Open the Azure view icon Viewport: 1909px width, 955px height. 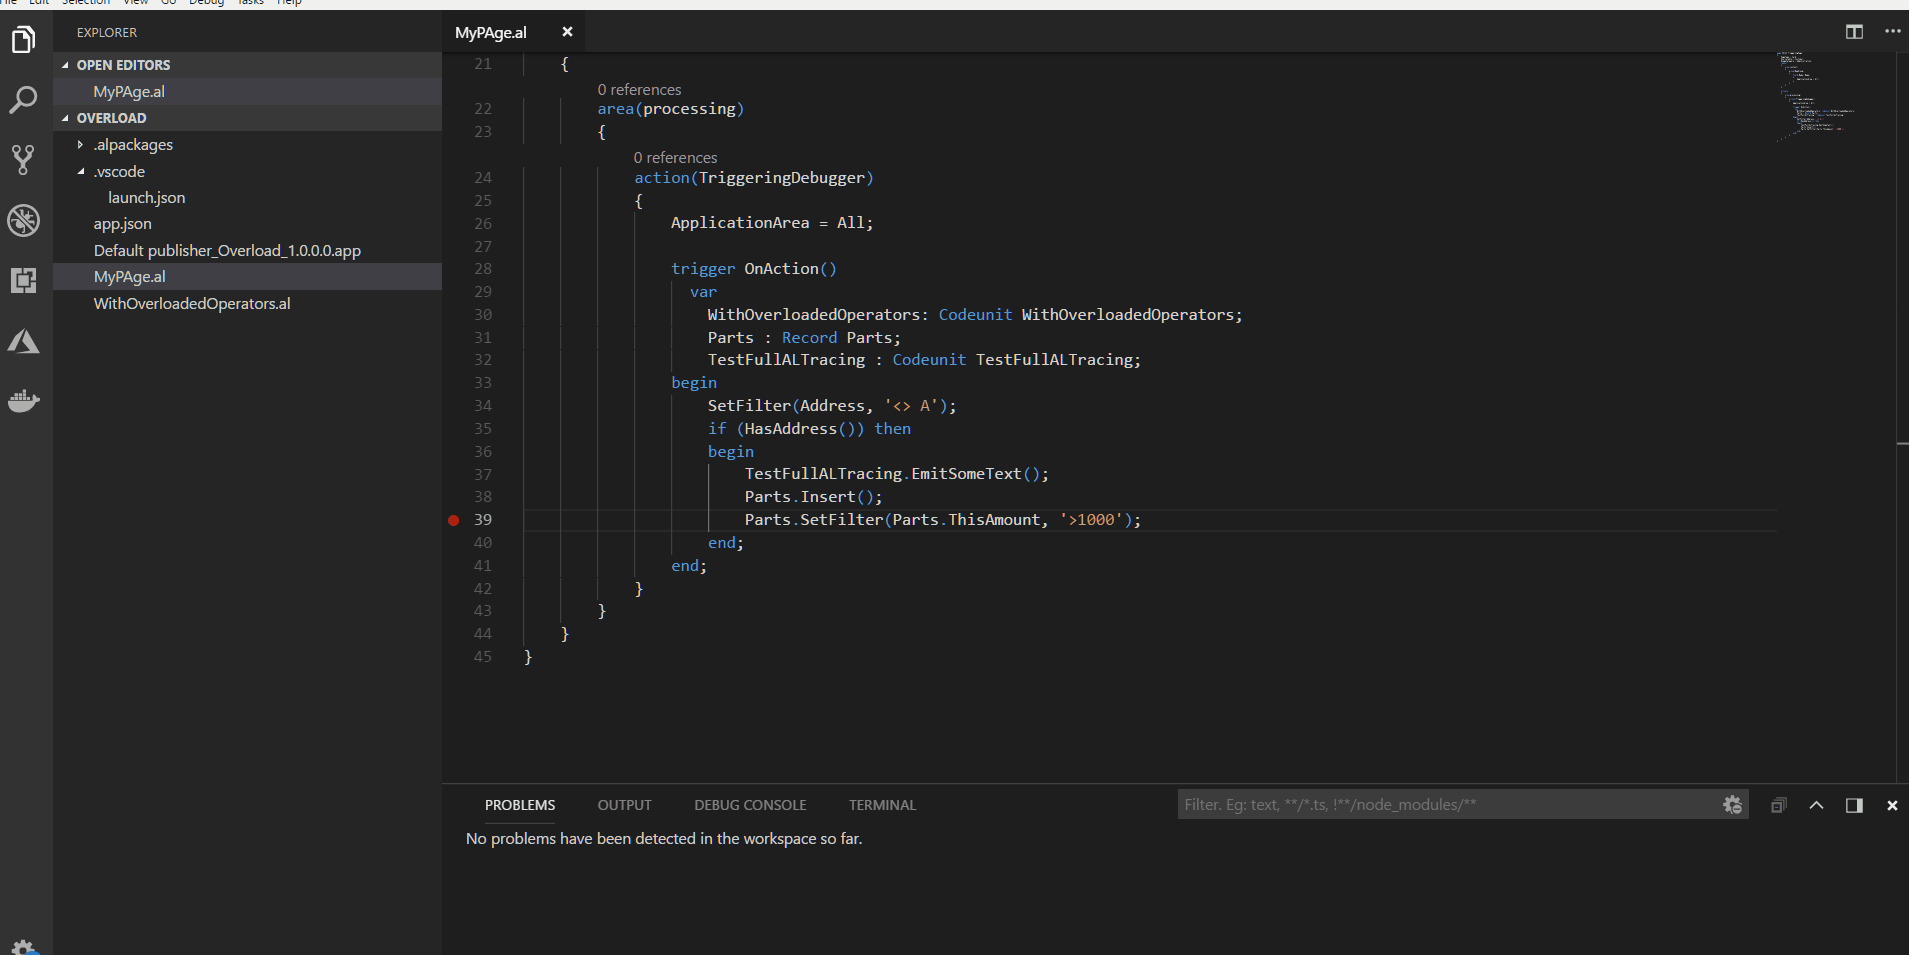[x=23, y=342]
